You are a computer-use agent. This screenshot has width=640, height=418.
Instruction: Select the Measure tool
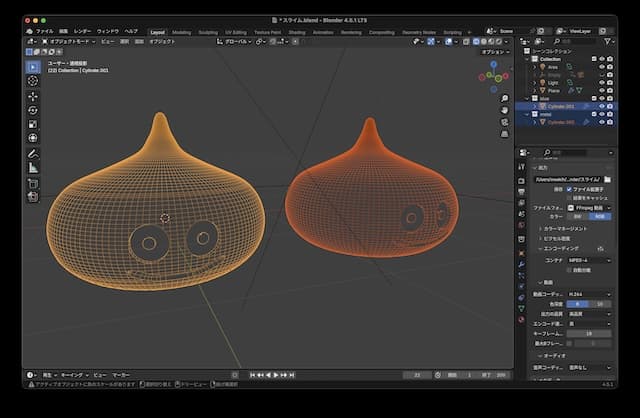(33, 168)
